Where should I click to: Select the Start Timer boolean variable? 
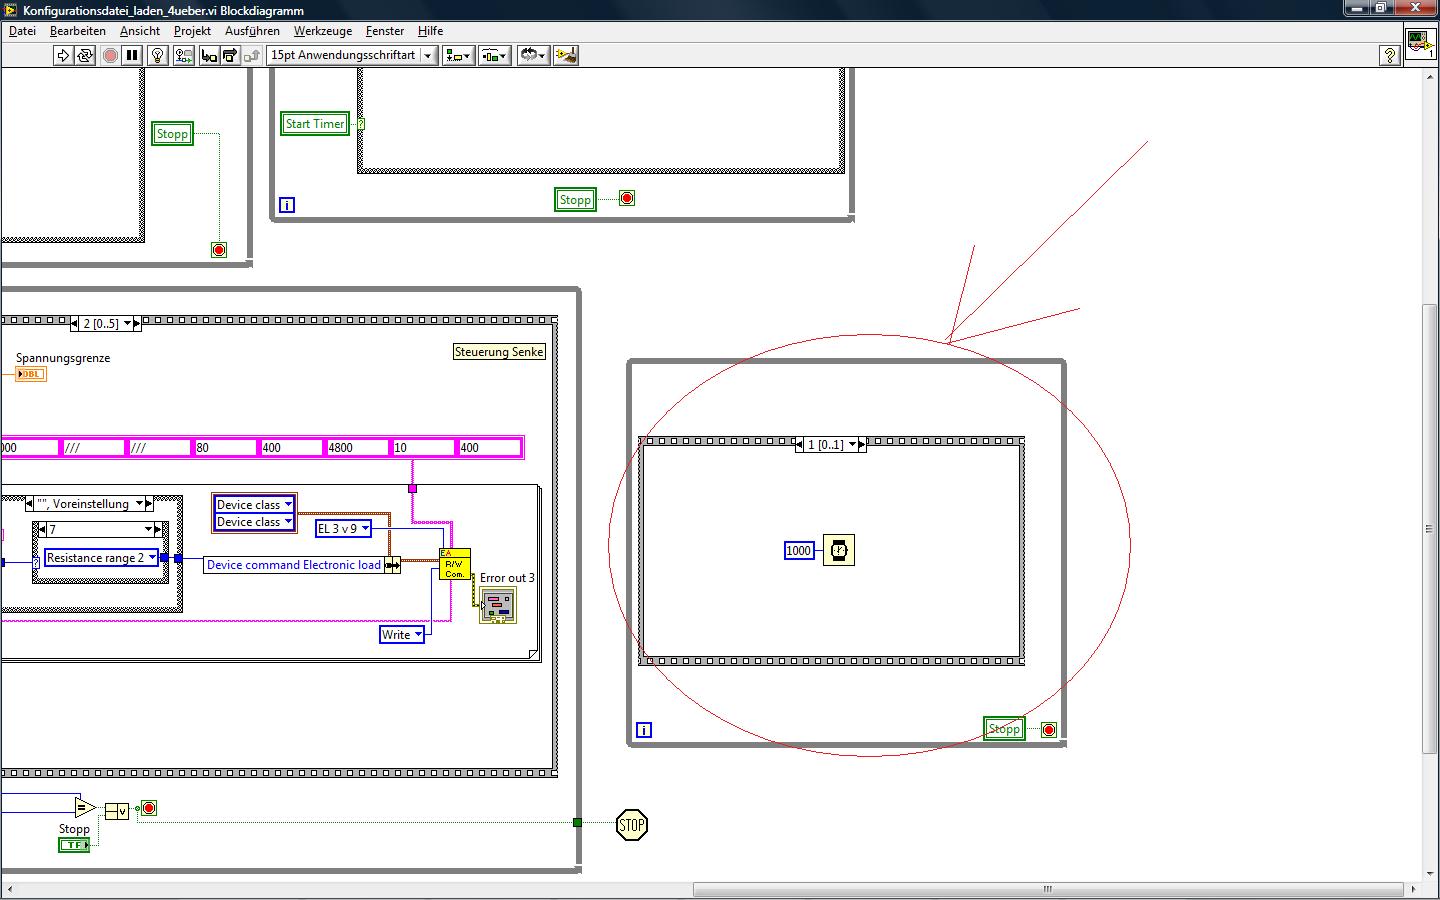pyautogui.click(x=315, y=124)
